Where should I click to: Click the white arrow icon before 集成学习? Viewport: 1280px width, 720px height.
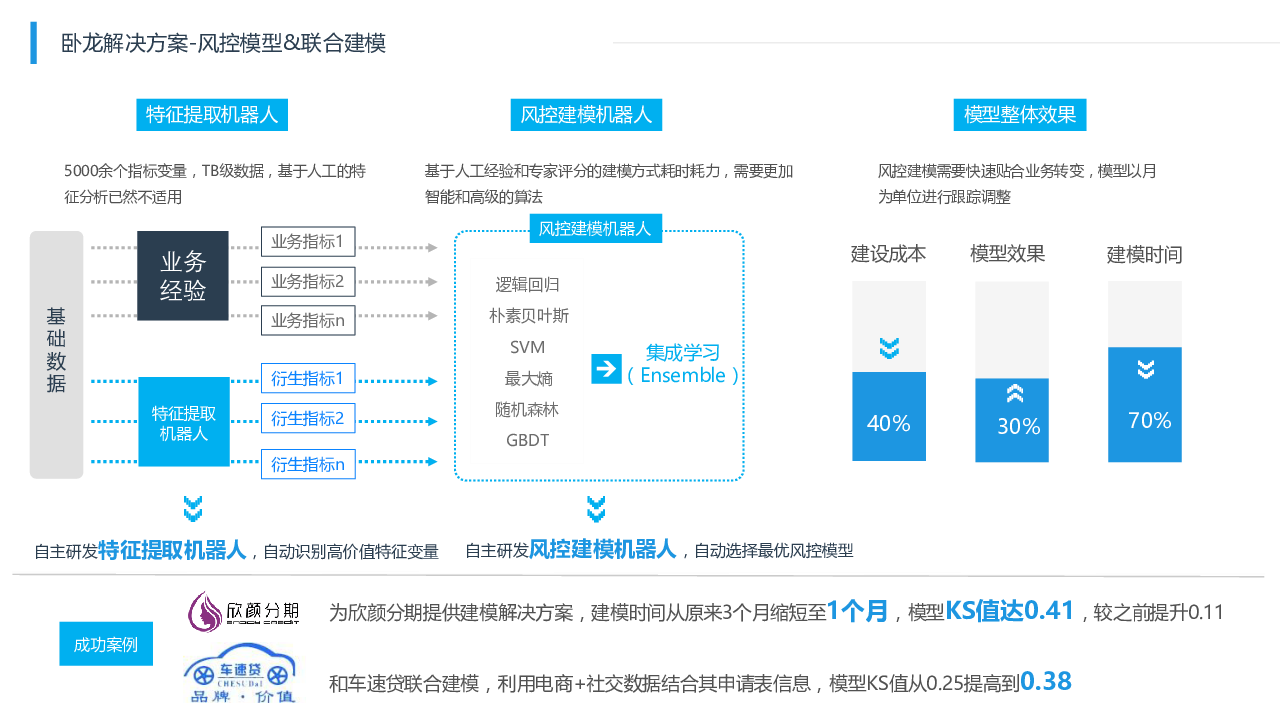coord(606,368)
